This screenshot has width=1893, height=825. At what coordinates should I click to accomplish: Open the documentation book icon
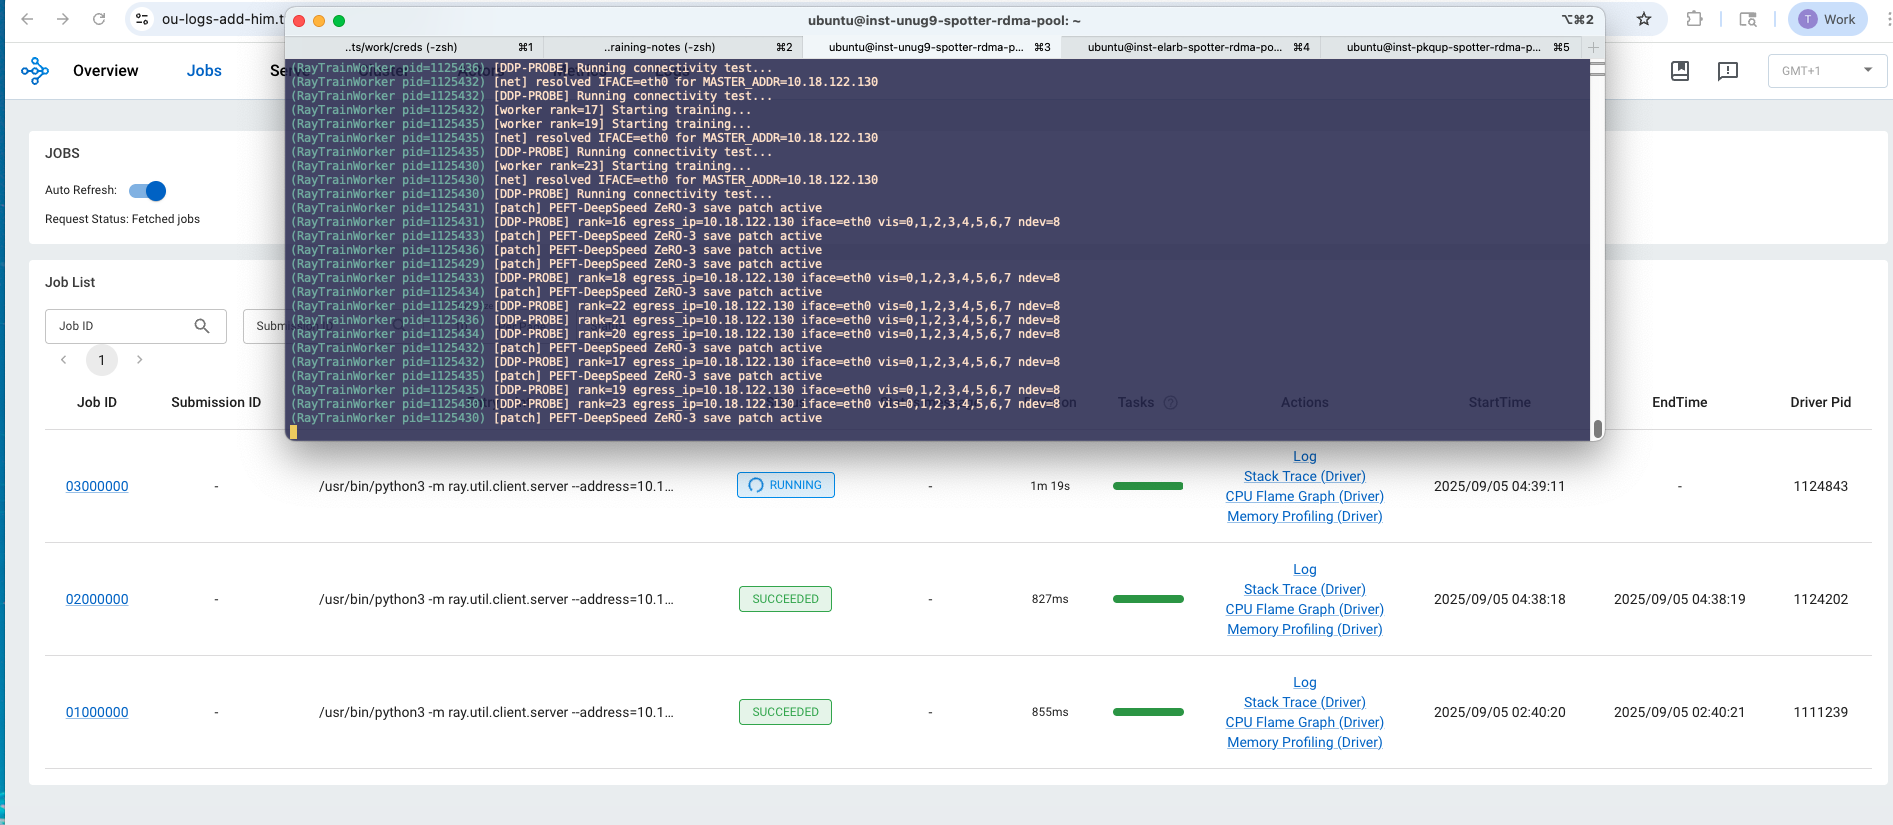point(1680,71)
